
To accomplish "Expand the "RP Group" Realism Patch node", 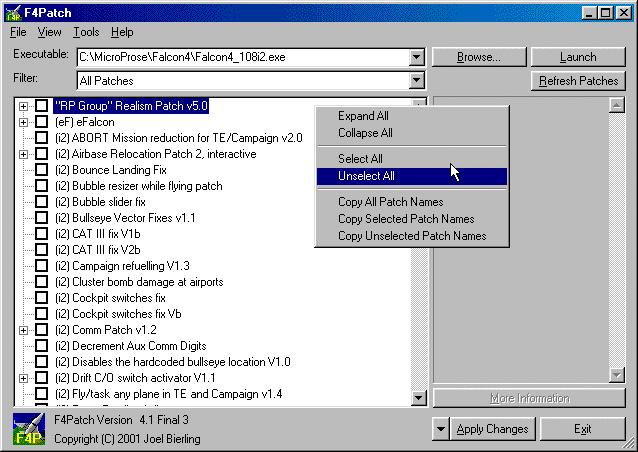I will click(x=23, y=106).
